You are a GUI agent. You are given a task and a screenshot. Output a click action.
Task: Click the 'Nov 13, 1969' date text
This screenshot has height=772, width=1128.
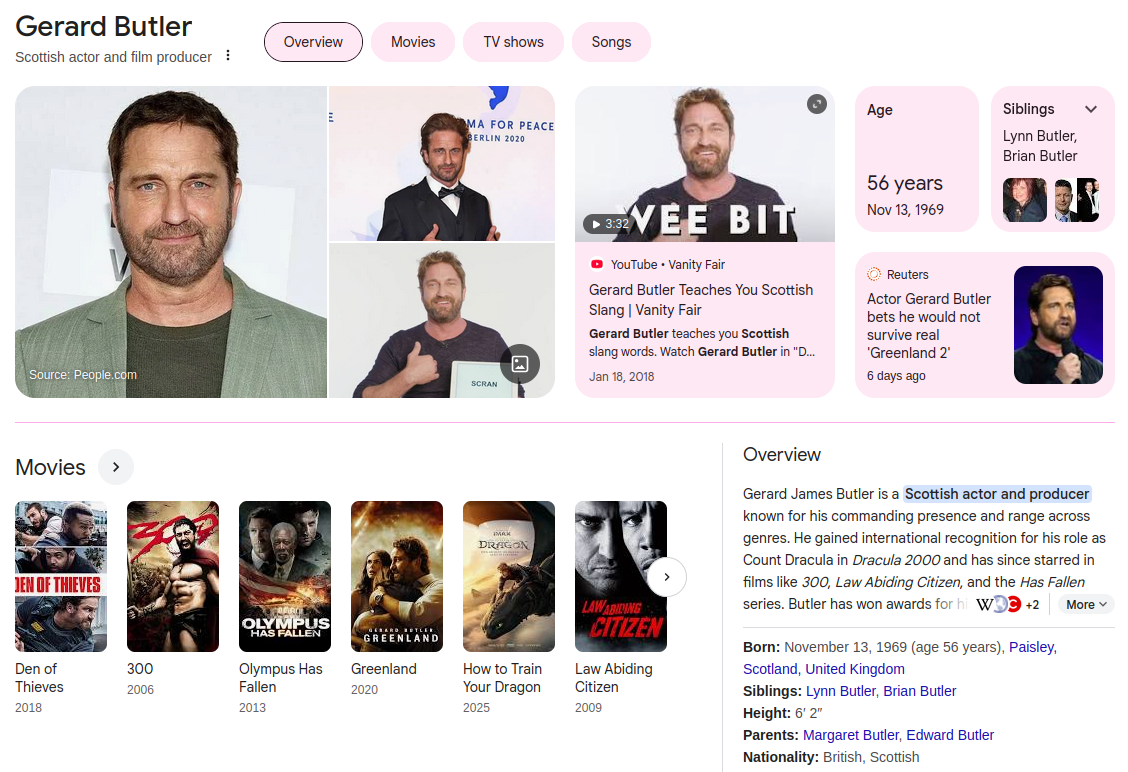(905, 209)
